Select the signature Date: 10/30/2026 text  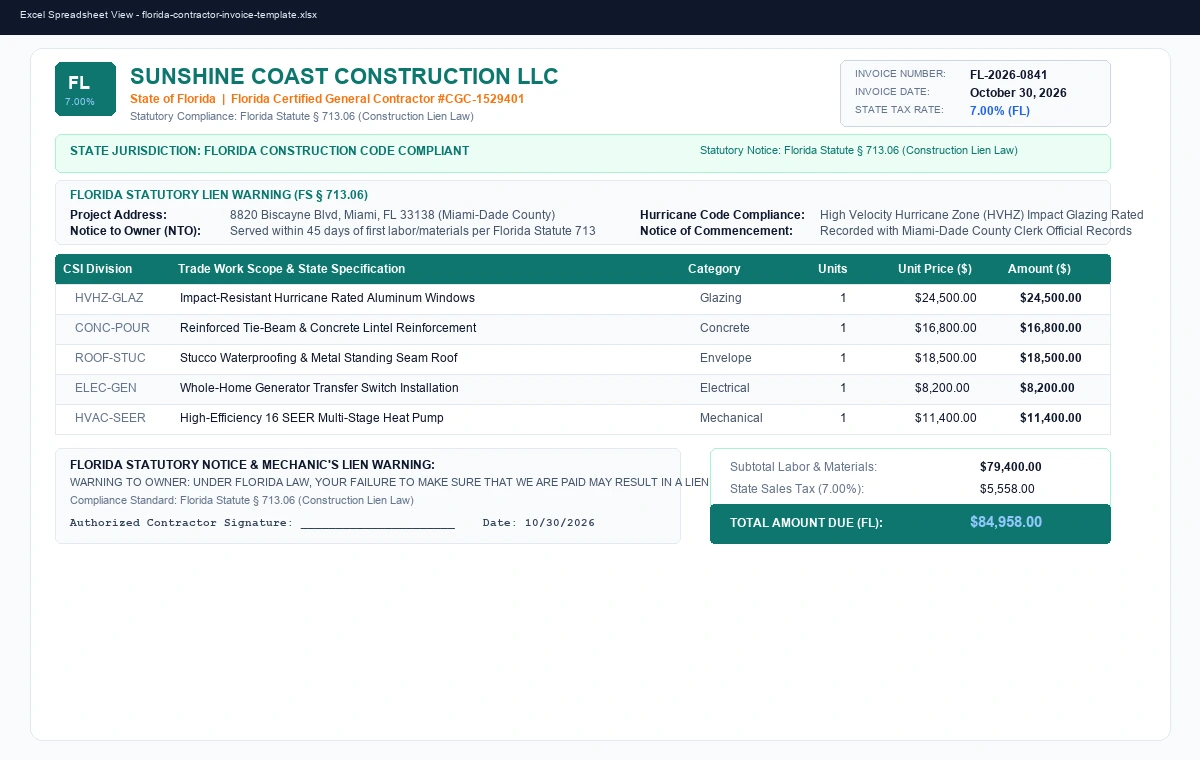538,523
